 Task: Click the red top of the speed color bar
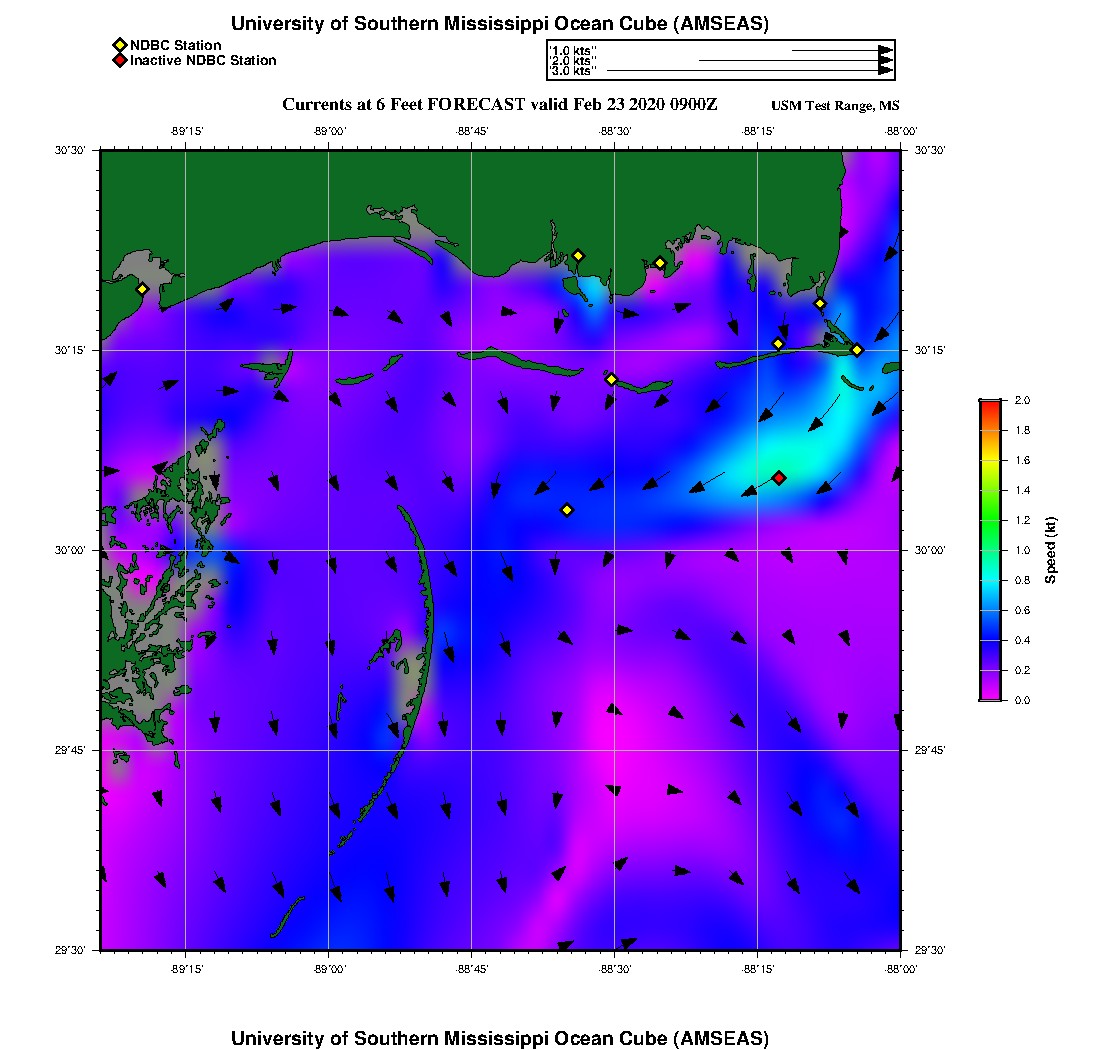[989, 405]
